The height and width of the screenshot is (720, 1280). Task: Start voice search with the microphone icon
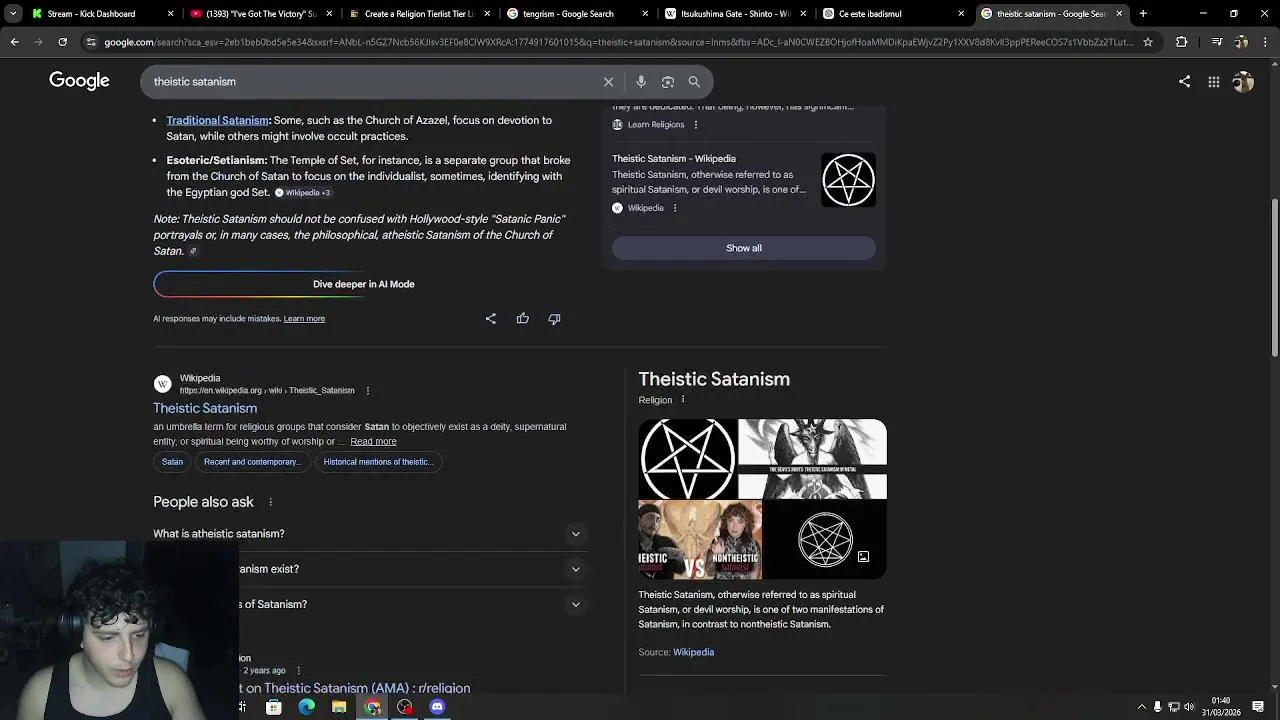coord(641,82)
